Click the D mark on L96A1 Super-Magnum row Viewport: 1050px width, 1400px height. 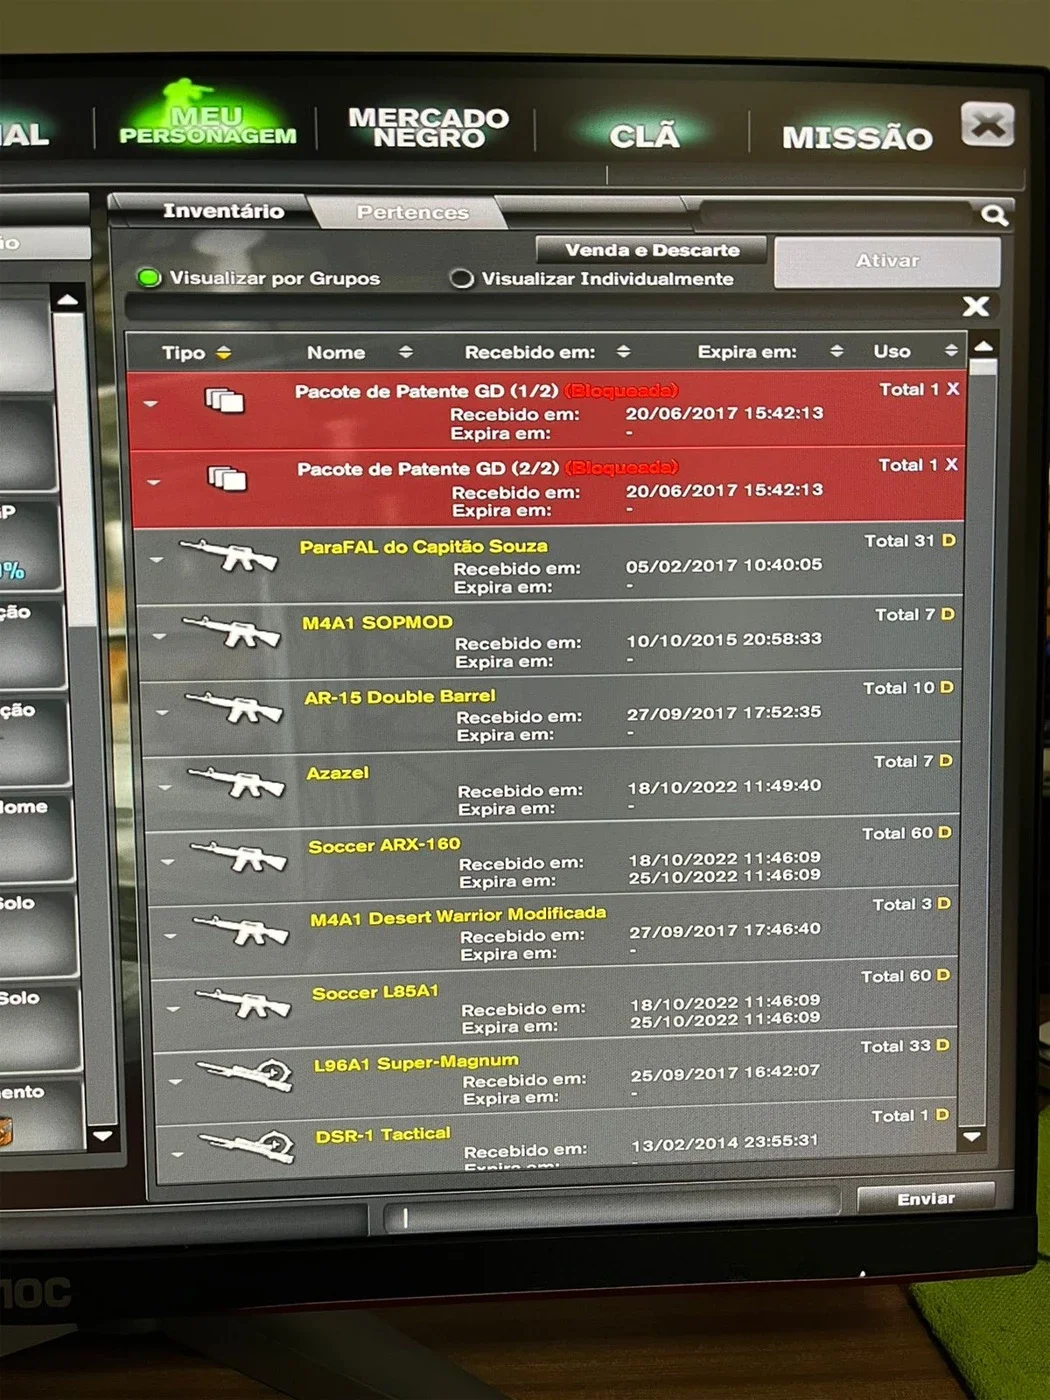[942, 1045]
